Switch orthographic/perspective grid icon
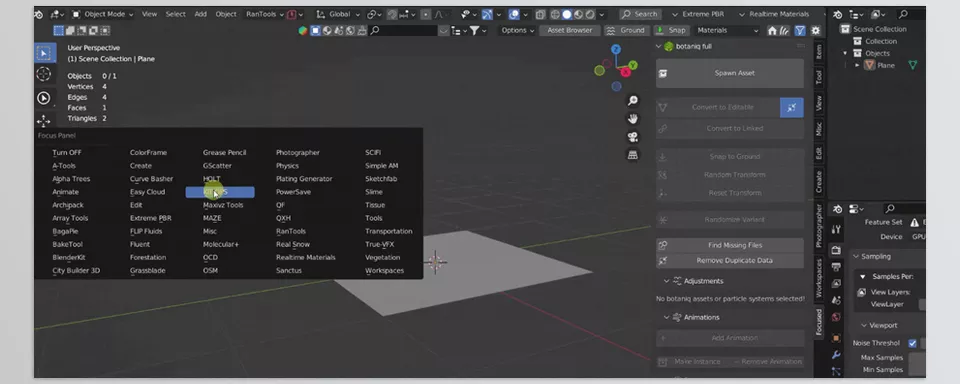Viewport: 960px width, 384px height. (x=632, y=156)
